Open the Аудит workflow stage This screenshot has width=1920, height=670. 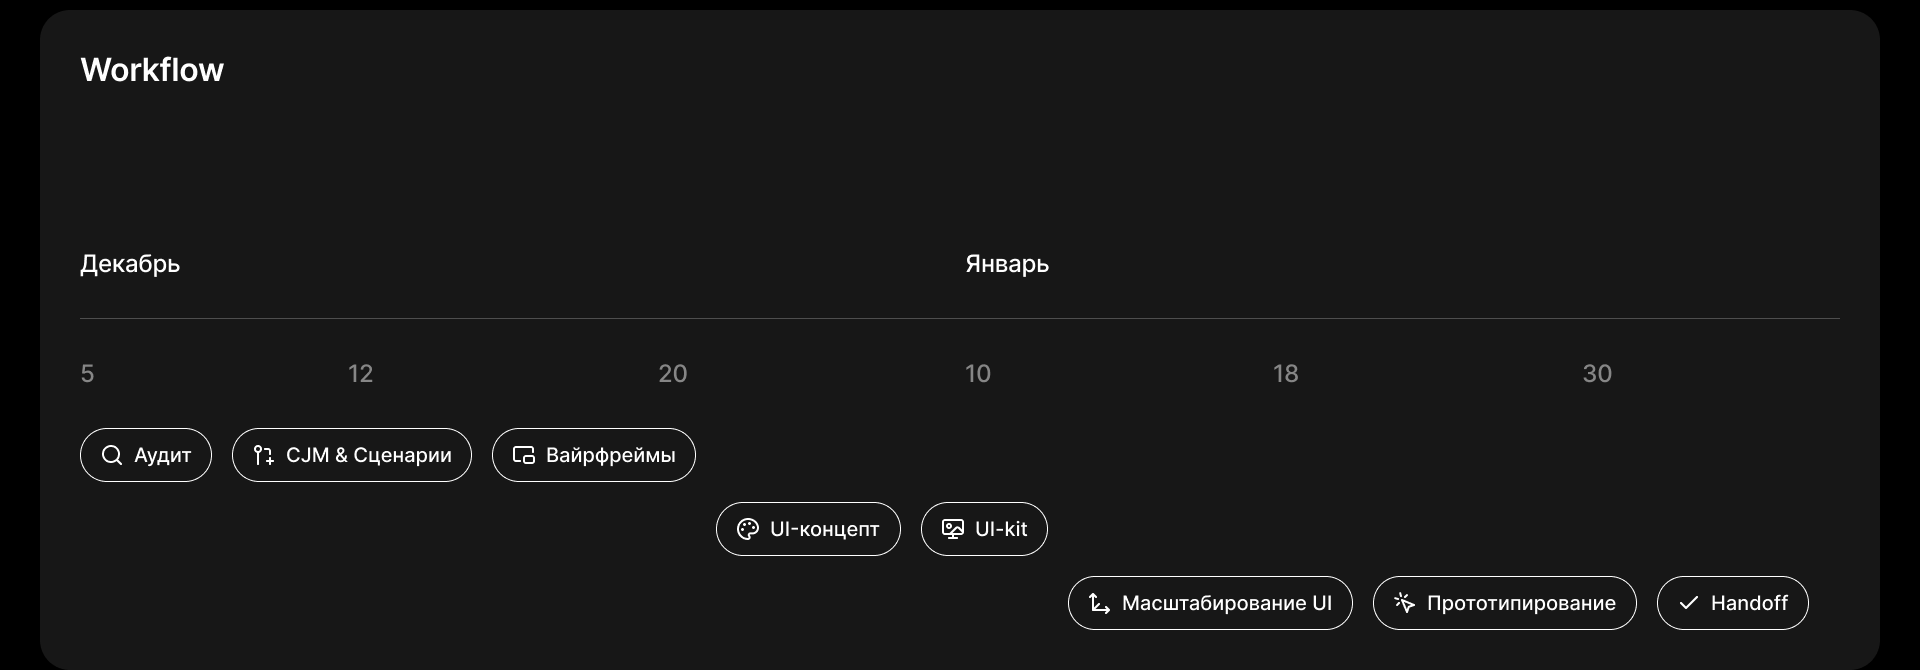145,455
